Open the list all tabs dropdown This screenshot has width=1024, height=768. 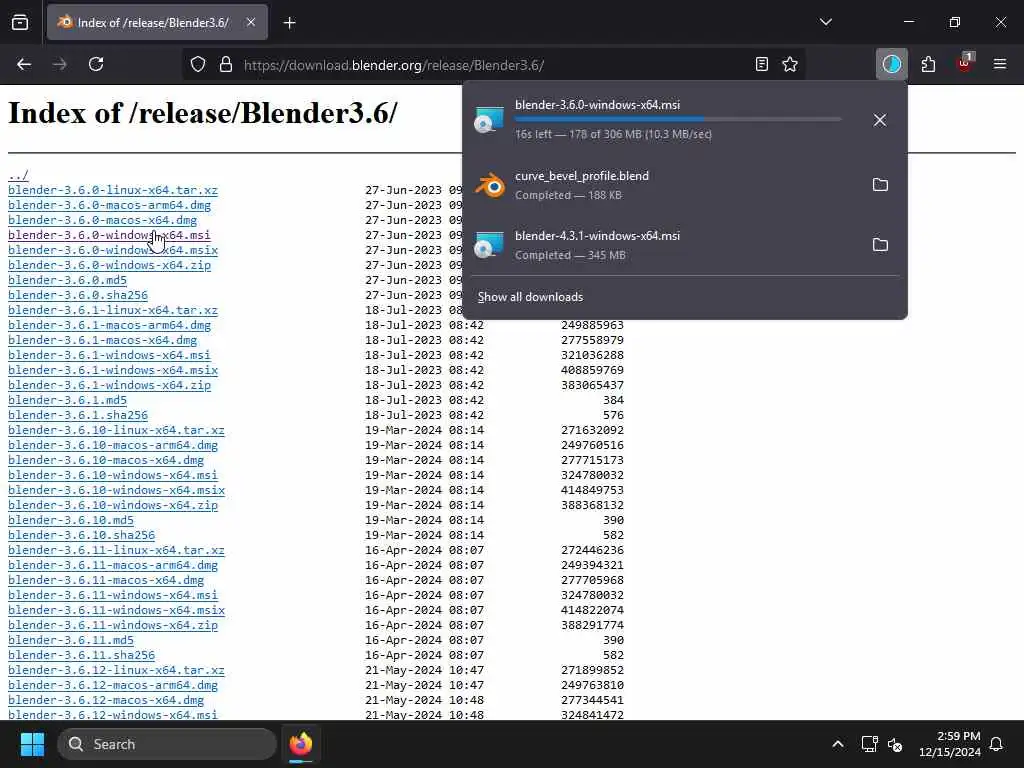pos(825,22)
